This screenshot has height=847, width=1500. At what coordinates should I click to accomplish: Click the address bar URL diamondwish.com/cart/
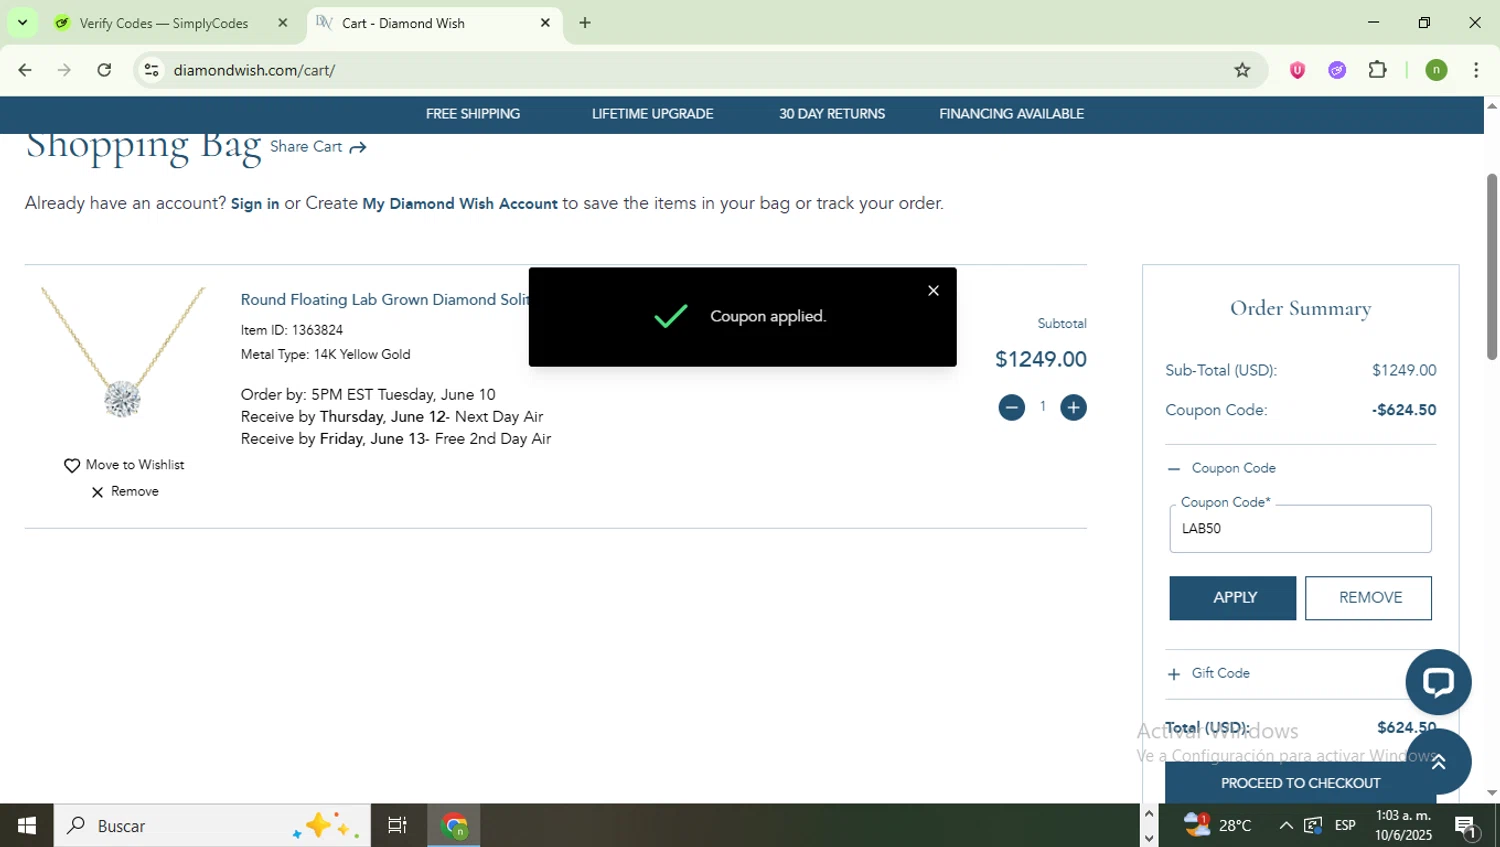[x=254, y=70]
